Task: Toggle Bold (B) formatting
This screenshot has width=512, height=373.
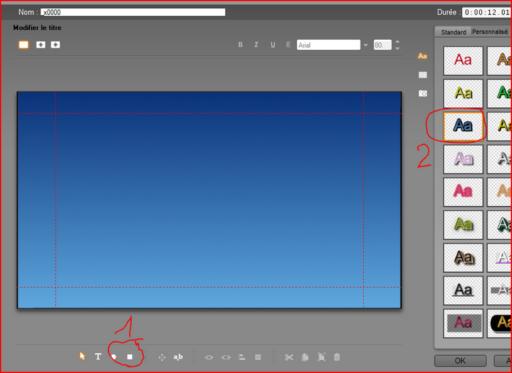Action: (240, 44)
